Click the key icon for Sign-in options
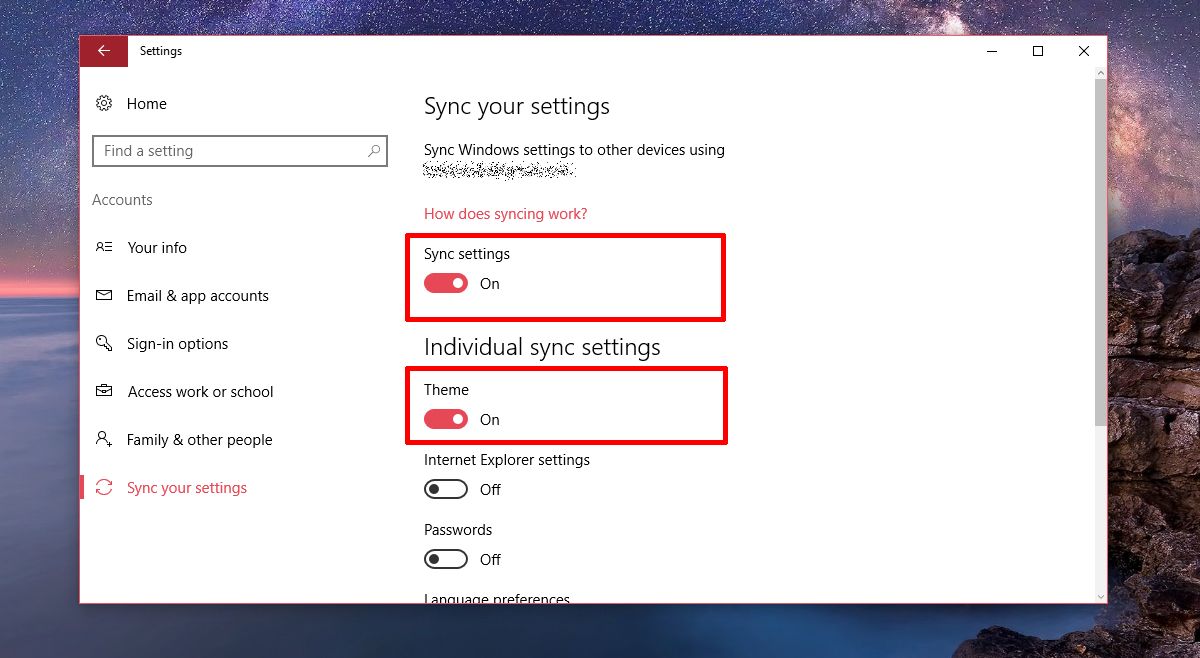Screen dimensions: 1200x658 coord(104,343)
